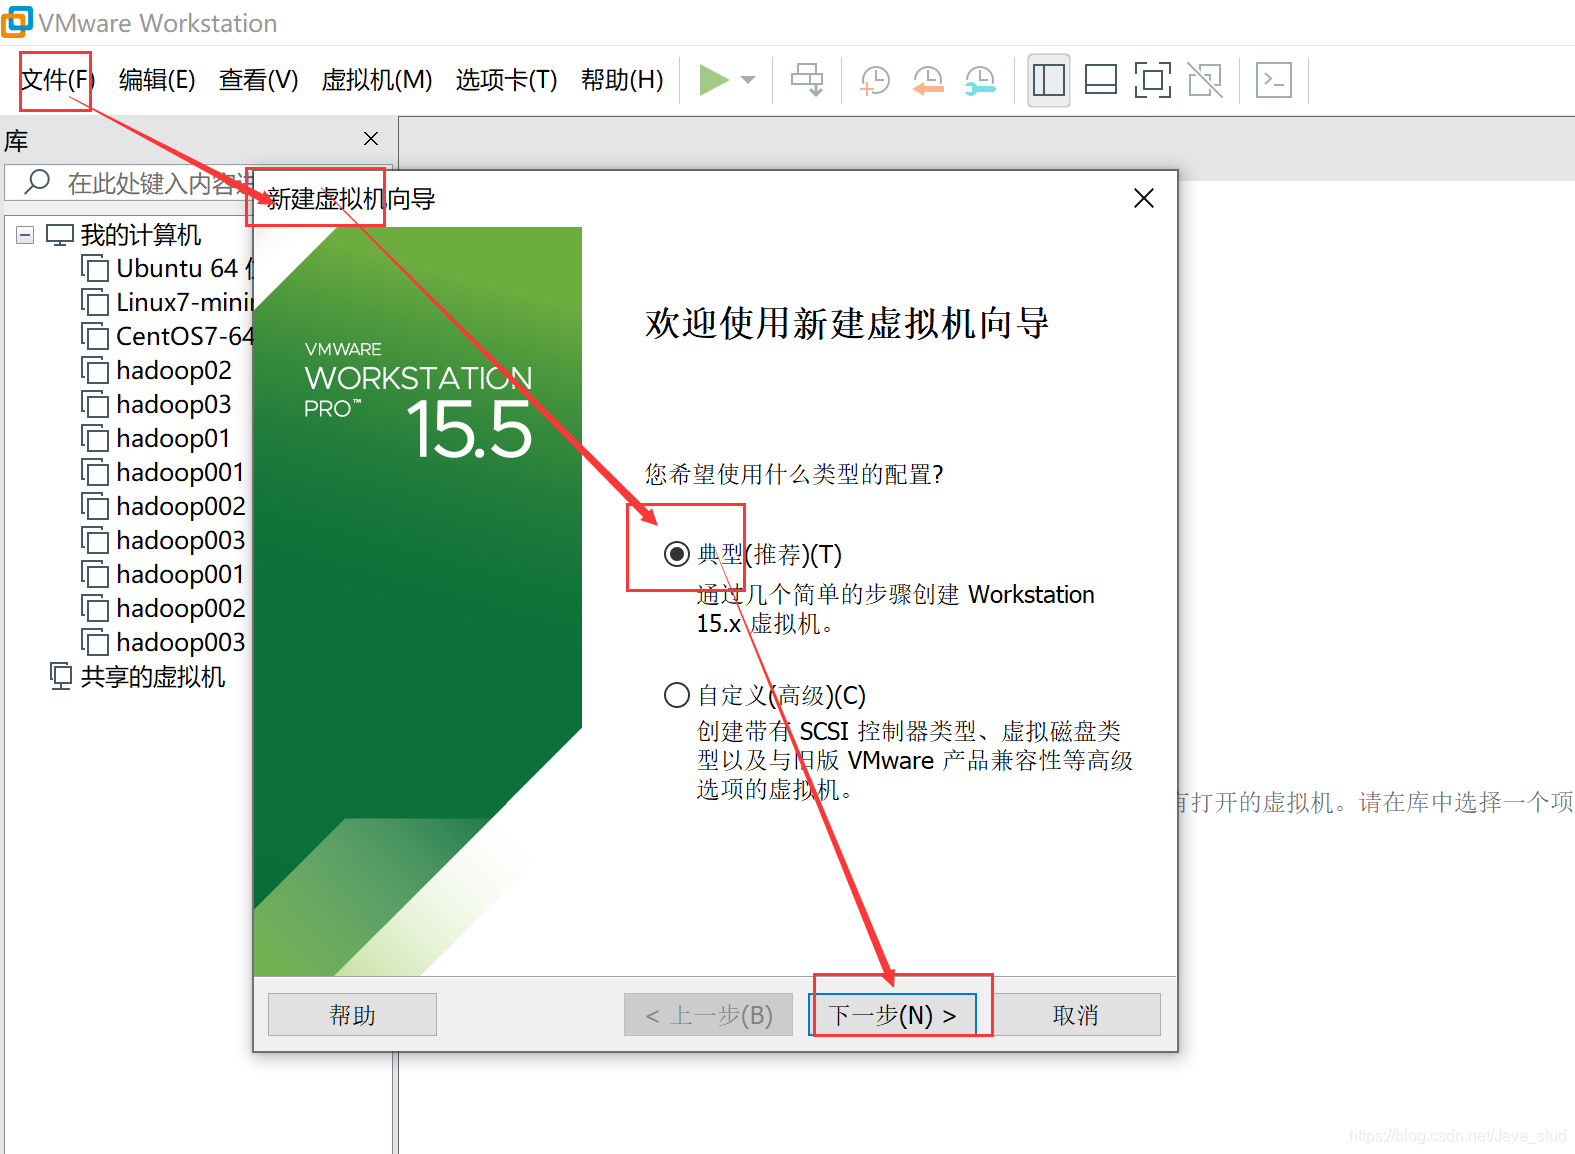Select 我的计算机 in the library tree
This screenshot has height=1154, width=1575.
[x=140, y=235]
